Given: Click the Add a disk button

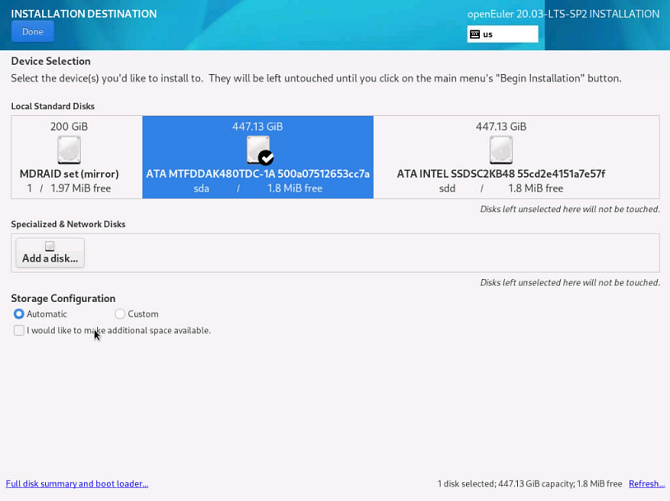Looking at the screenshot, I should 50,253.
